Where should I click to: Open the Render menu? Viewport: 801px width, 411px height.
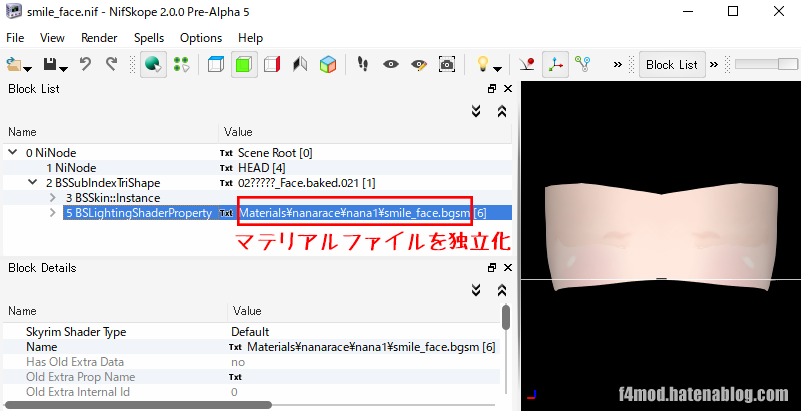click(x=99, y=38)
